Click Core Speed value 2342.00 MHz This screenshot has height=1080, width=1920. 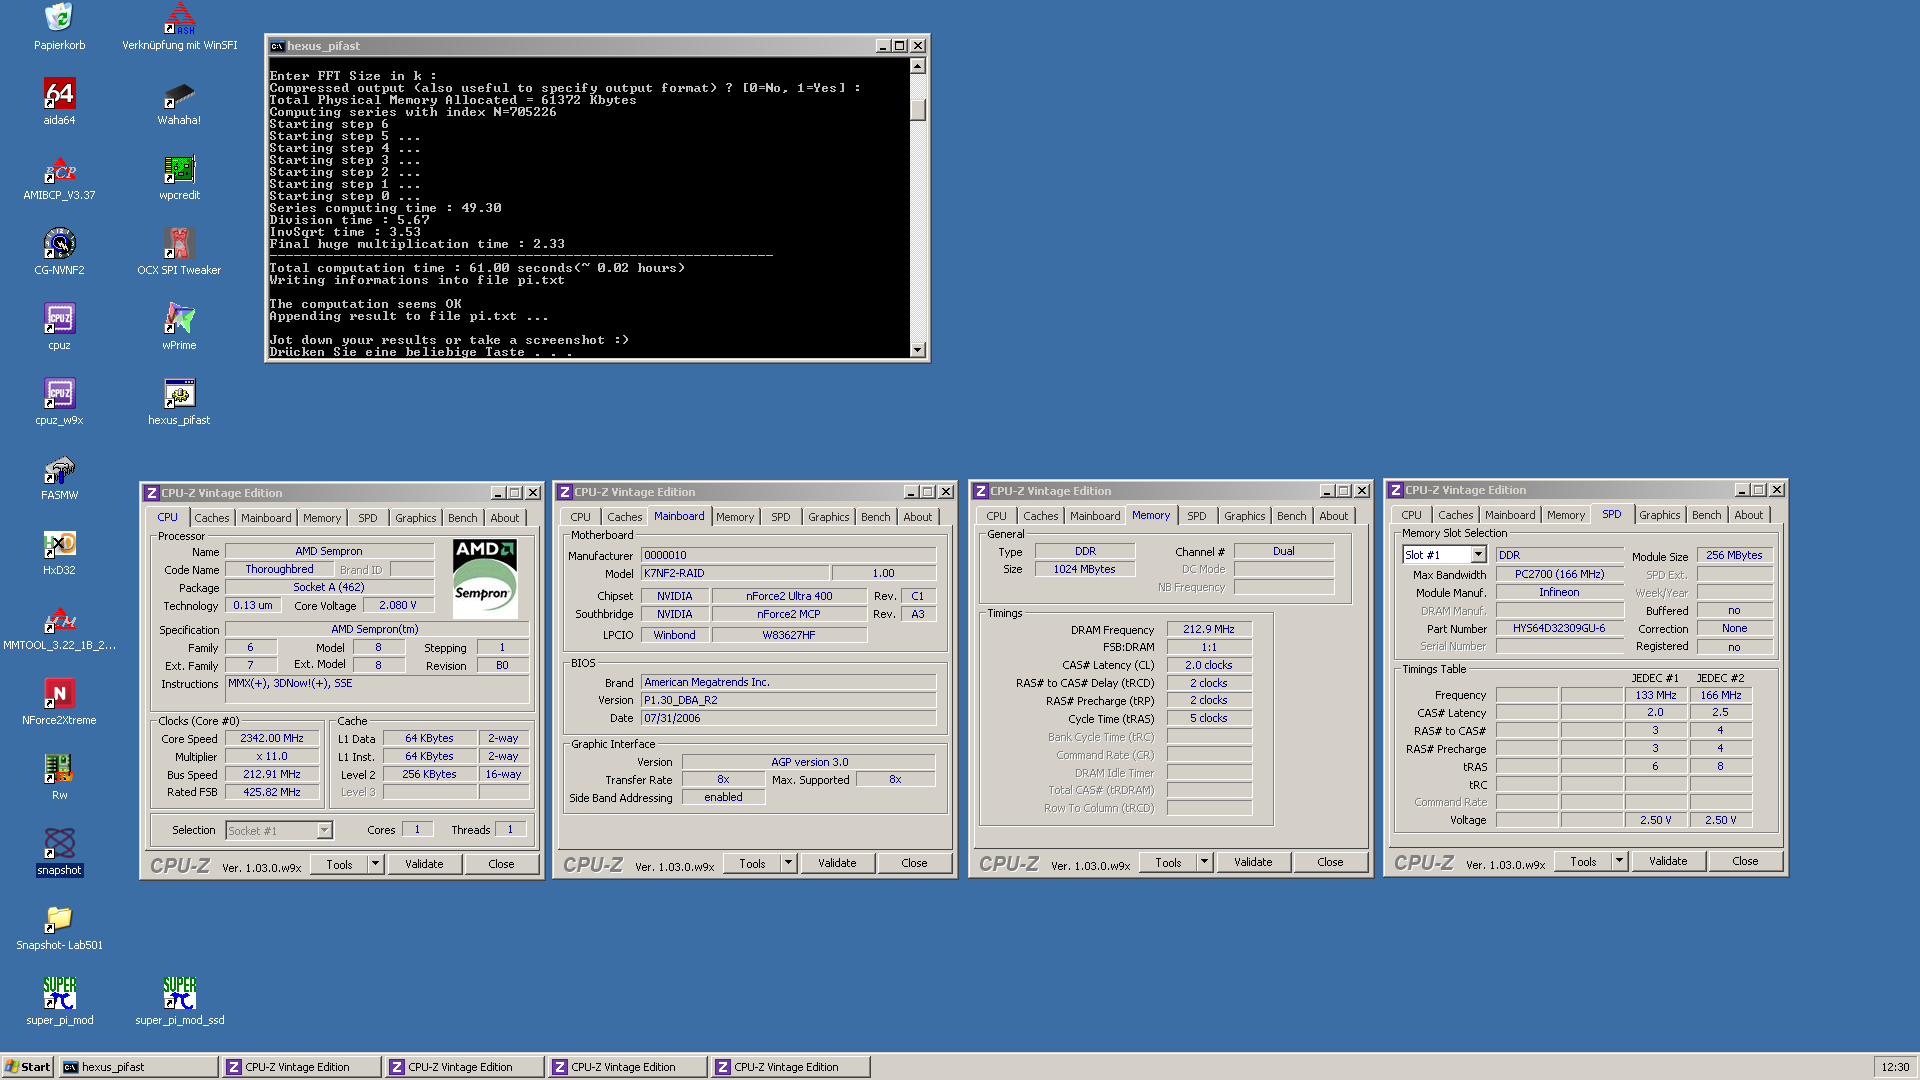(272, 739)
